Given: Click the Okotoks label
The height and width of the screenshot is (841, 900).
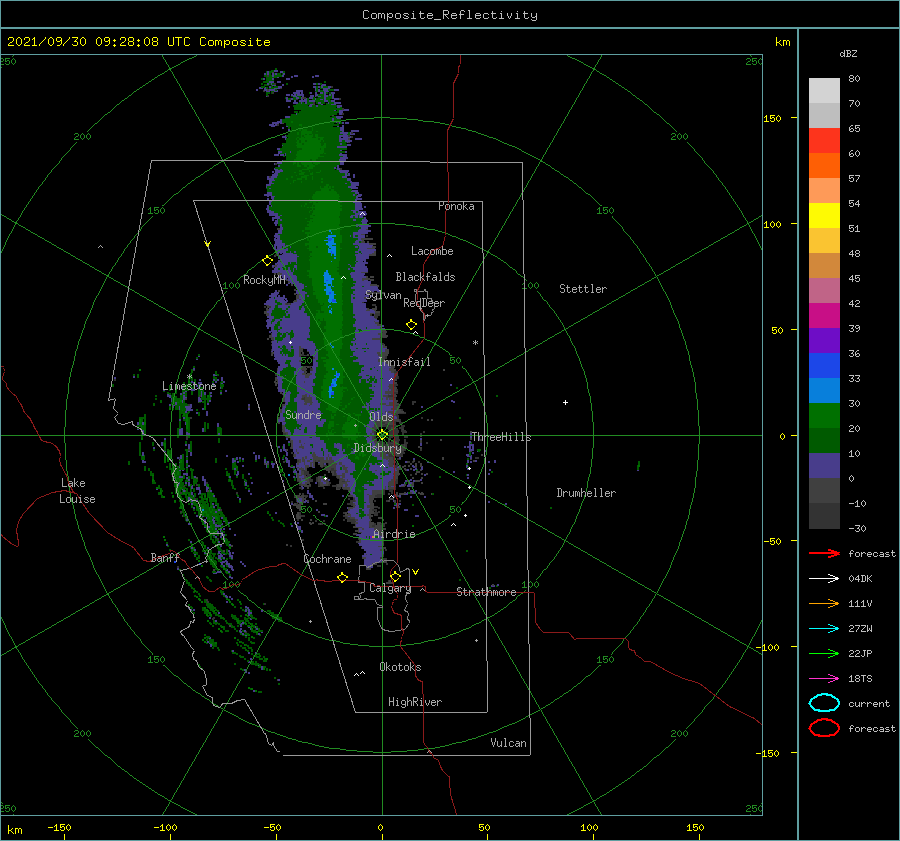Looking at the screenshot, I should [x=400, y=667].
